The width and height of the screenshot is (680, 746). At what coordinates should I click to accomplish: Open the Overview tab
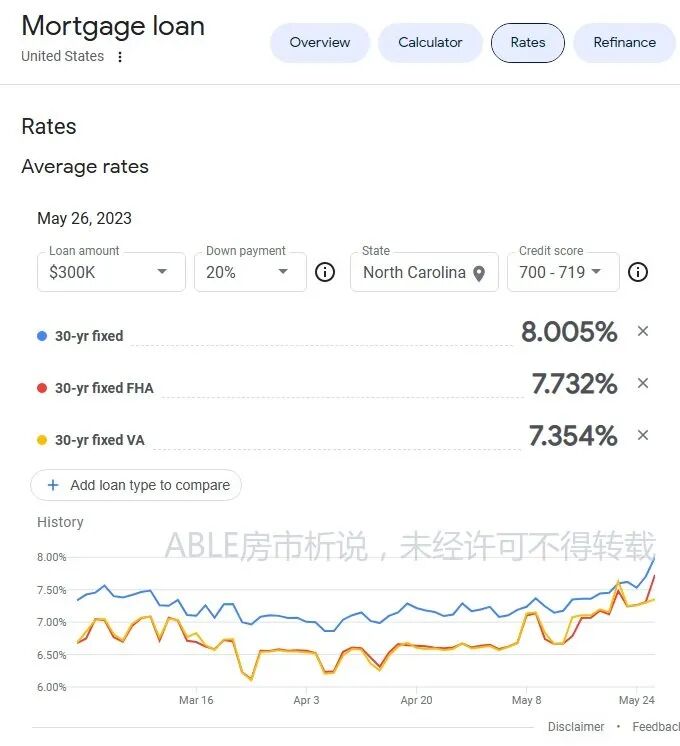click(x=320, y=43)
